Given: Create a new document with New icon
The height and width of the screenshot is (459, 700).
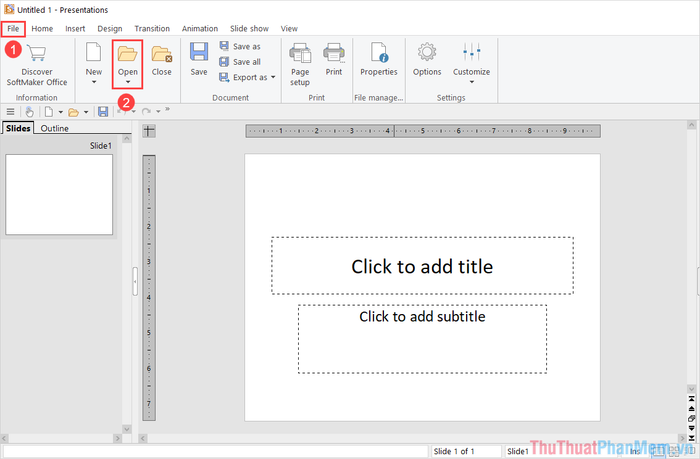Looking at the screenshot, I should tap(94, 52).
